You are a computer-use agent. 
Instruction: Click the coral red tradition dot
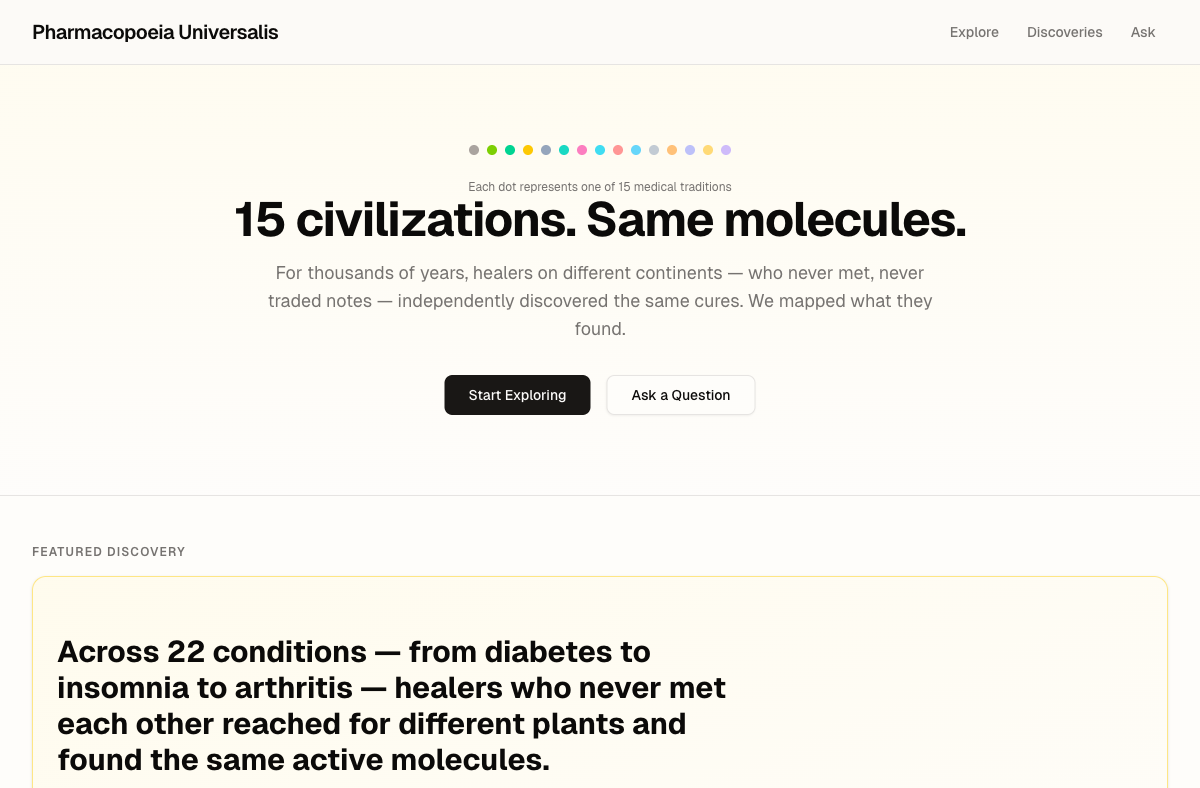click(x=617, y=150)
